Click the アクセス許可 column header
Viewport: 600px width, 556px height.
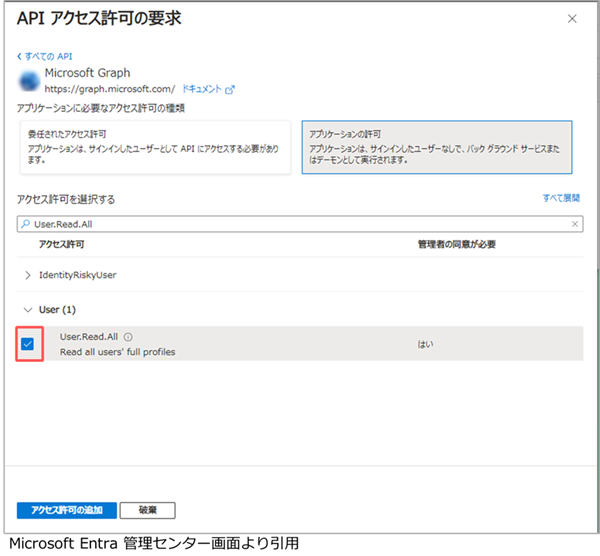[62, 244]
